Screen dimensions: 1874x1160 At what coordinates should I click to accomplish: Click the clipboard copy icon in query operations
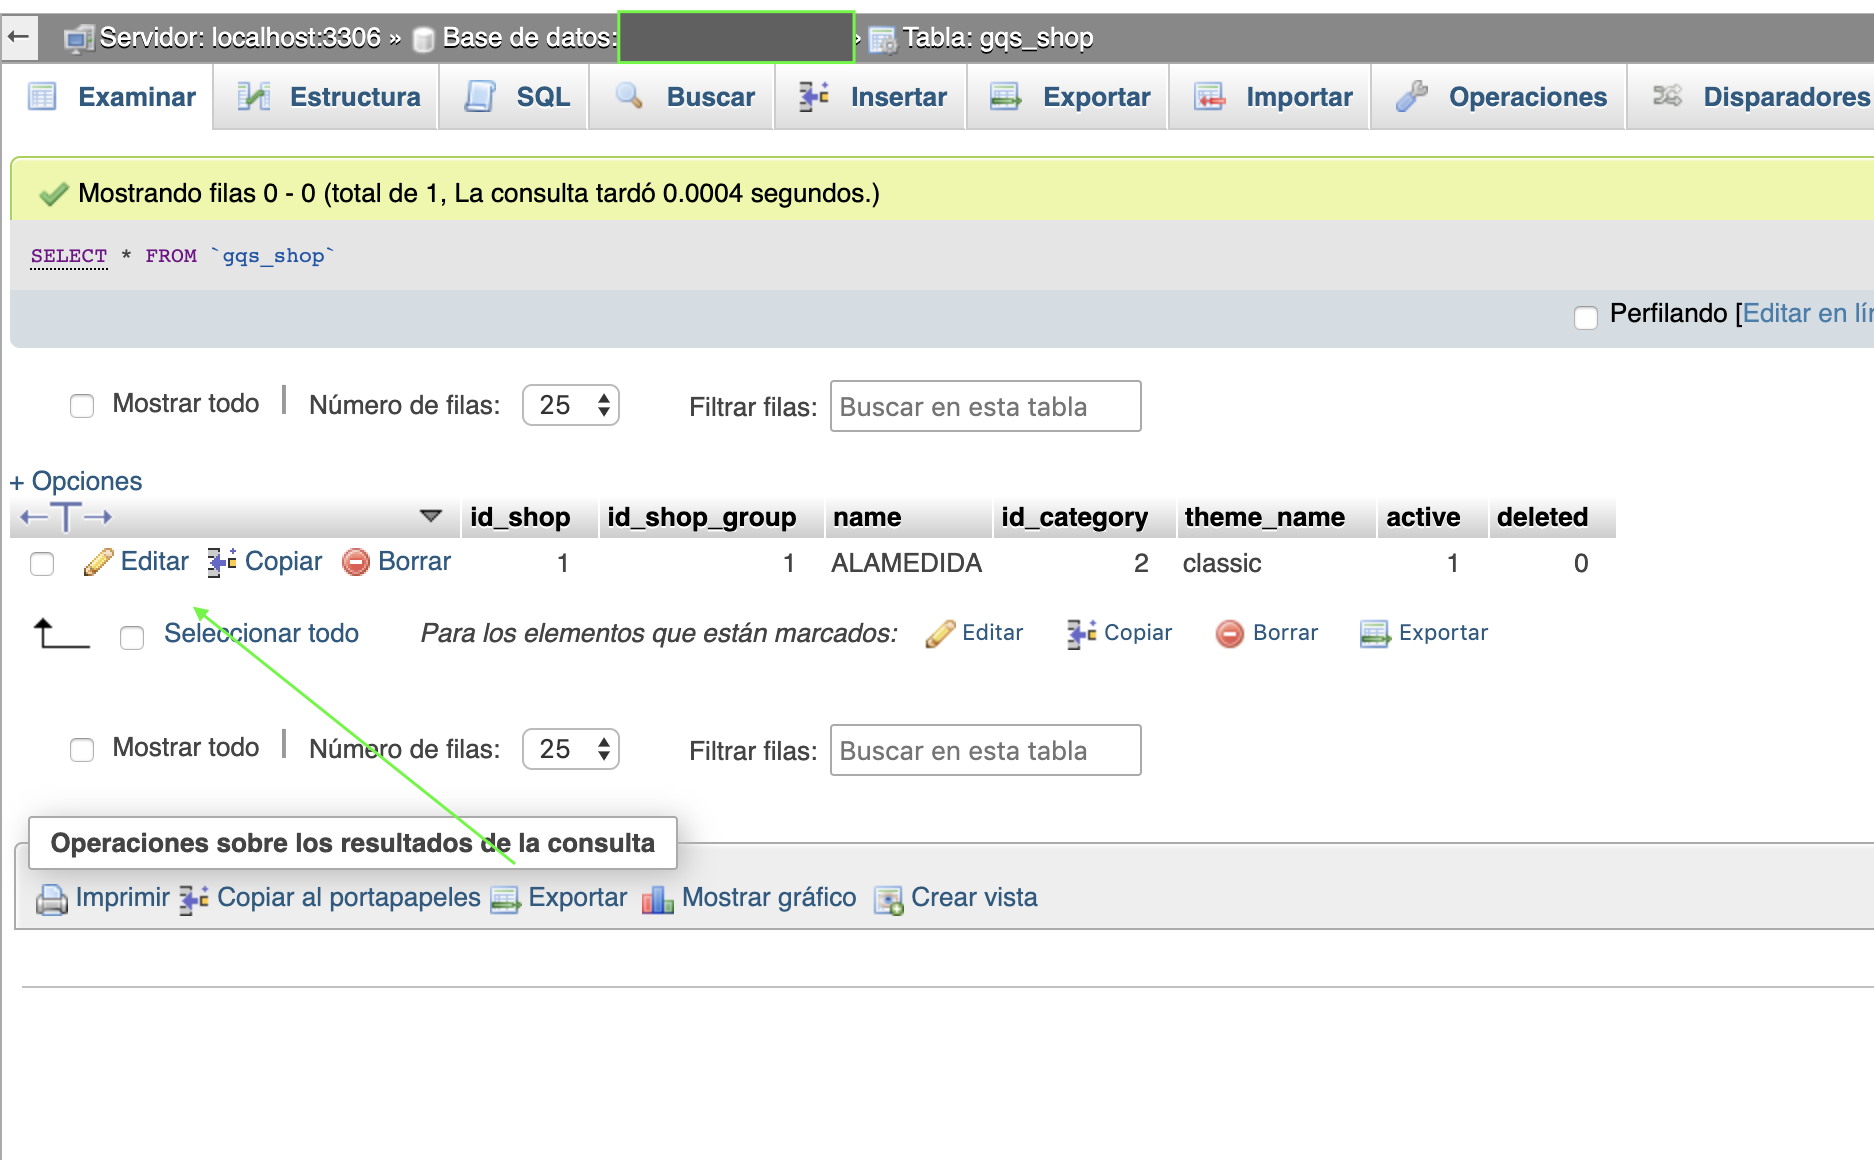point(194,899)
